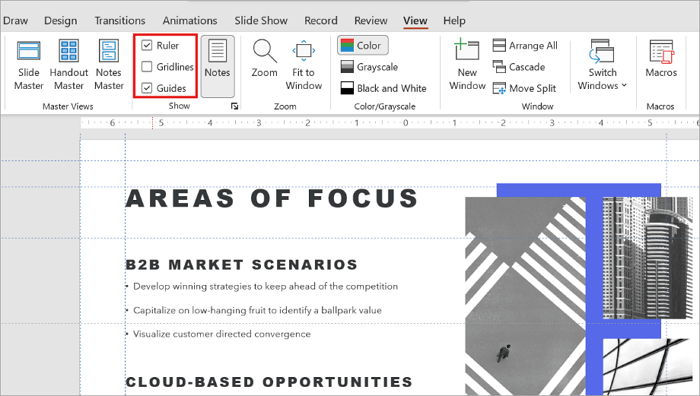Viewport: 700px width, 396px height.
Task: Open Switch Windows dropdown
Action: coord(602,65)
